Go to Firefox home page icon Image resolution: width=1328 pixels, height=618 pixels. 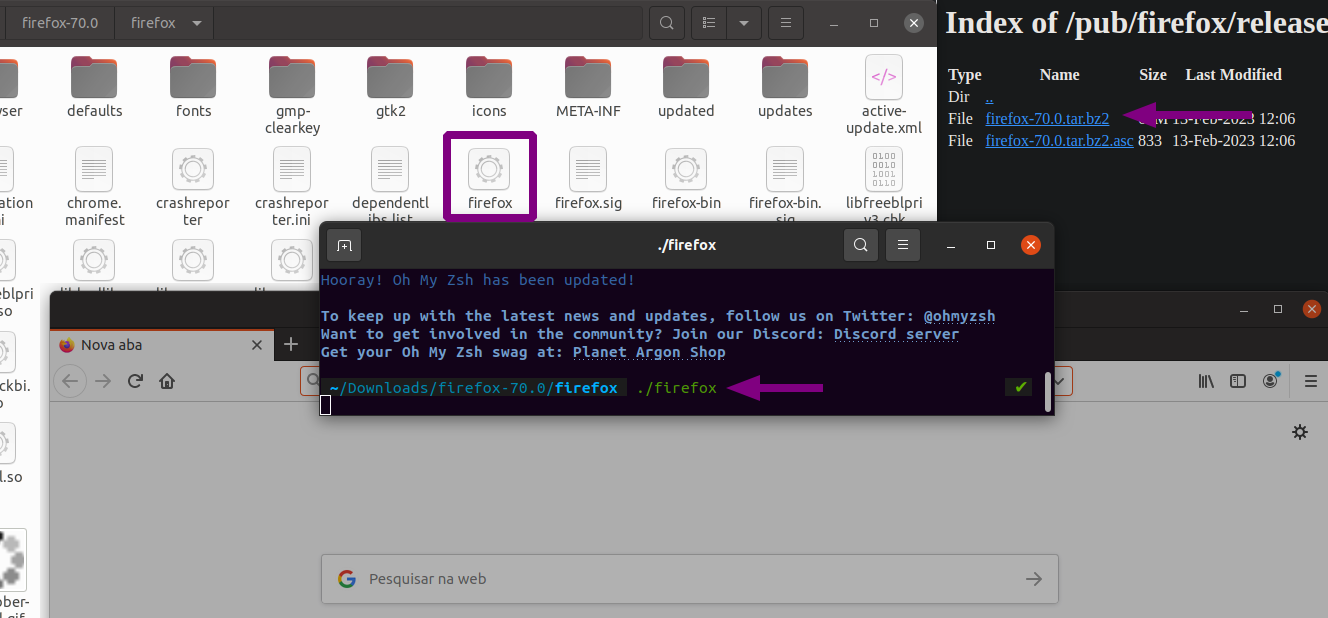pyautogui.click(x=167, y=381)
